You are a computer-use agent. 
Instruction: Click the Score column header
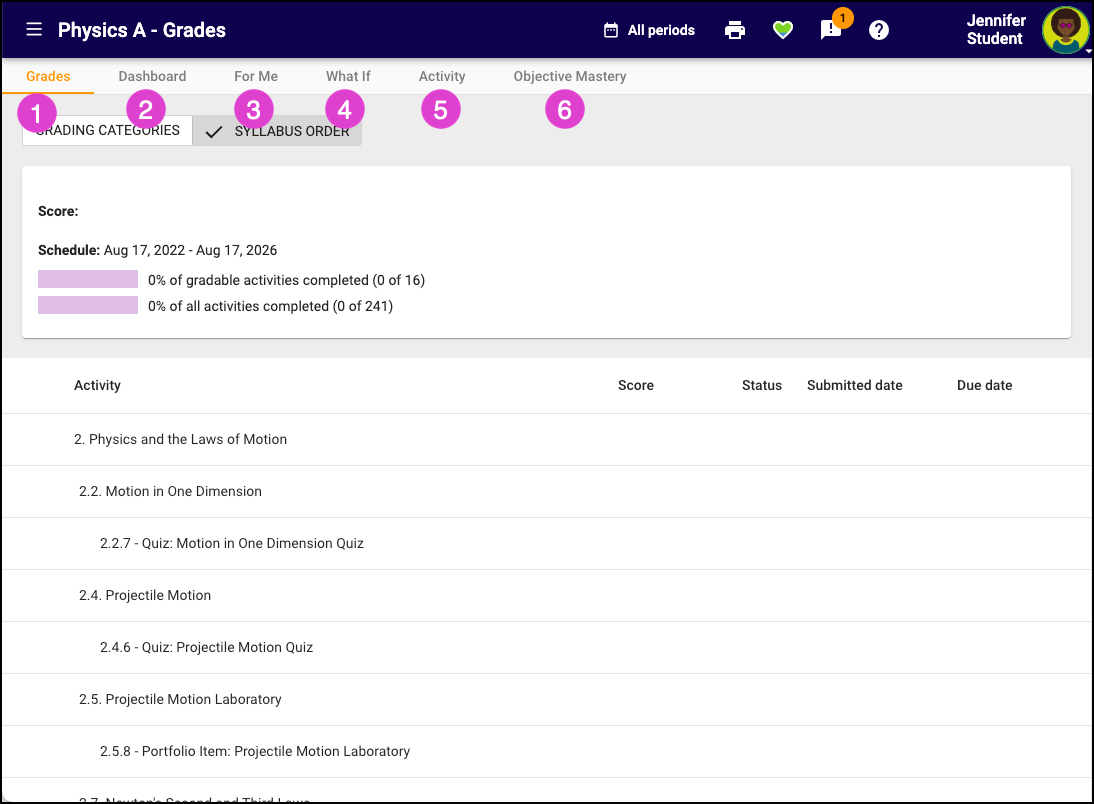click(x=636, y=385)
